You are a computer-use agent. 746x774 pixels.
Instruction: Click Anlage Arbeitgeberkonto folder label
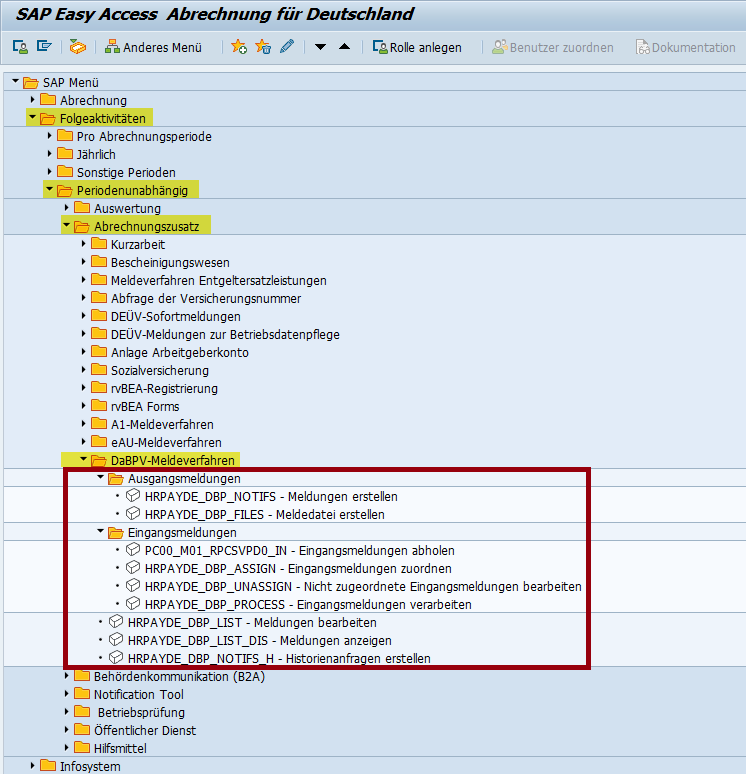[x=180, y=352]
